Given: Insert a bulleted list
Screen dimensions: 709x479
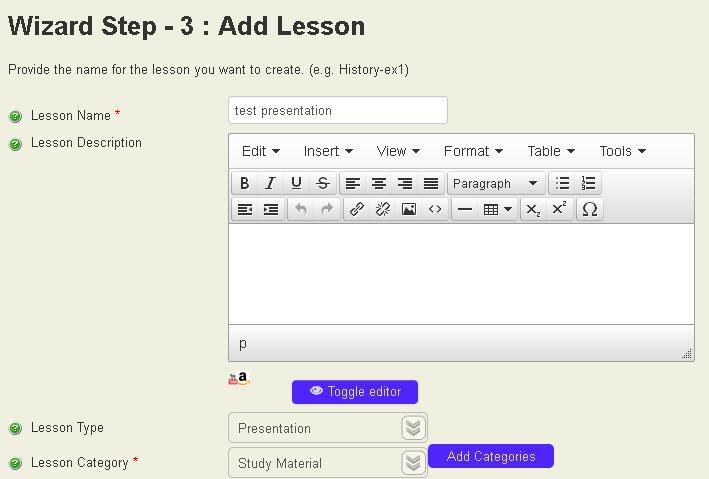Looking at the screenshot, I should 562,183.
